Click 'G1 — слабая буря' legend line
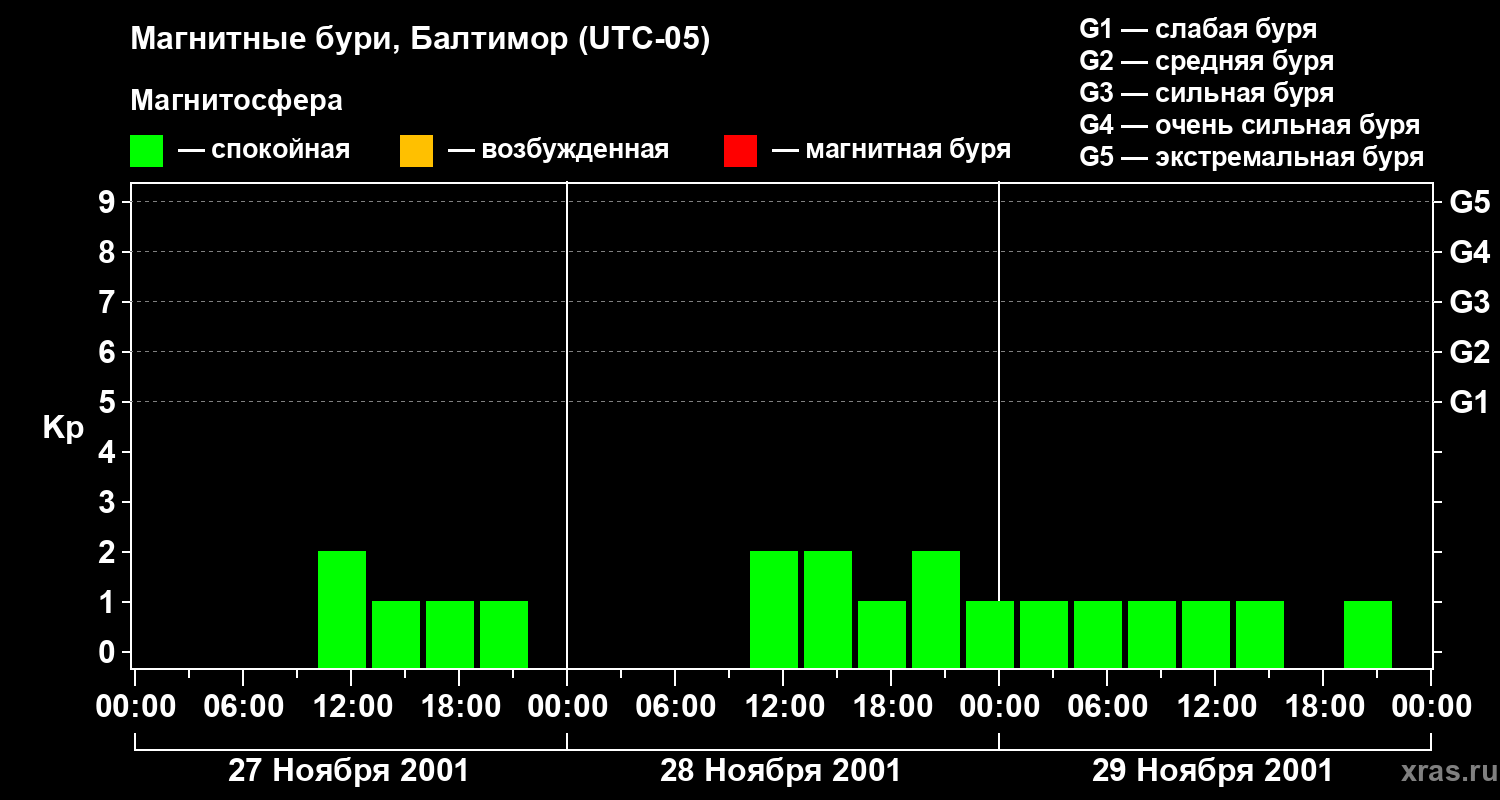Screen dimensions: 1500x800 [x=1198, y=29]
